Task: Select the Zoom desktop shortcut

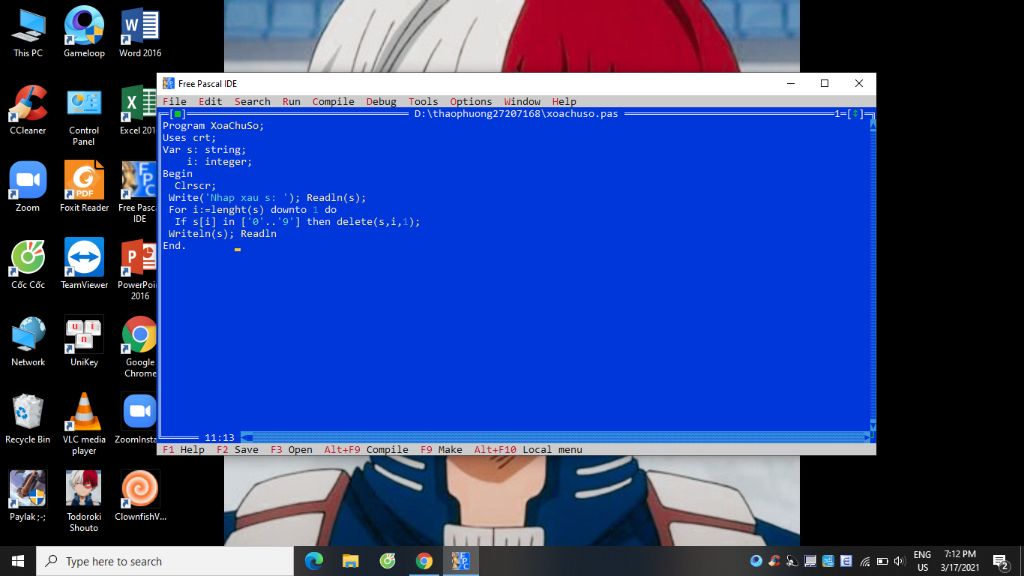Action: (x=27, y=187)
